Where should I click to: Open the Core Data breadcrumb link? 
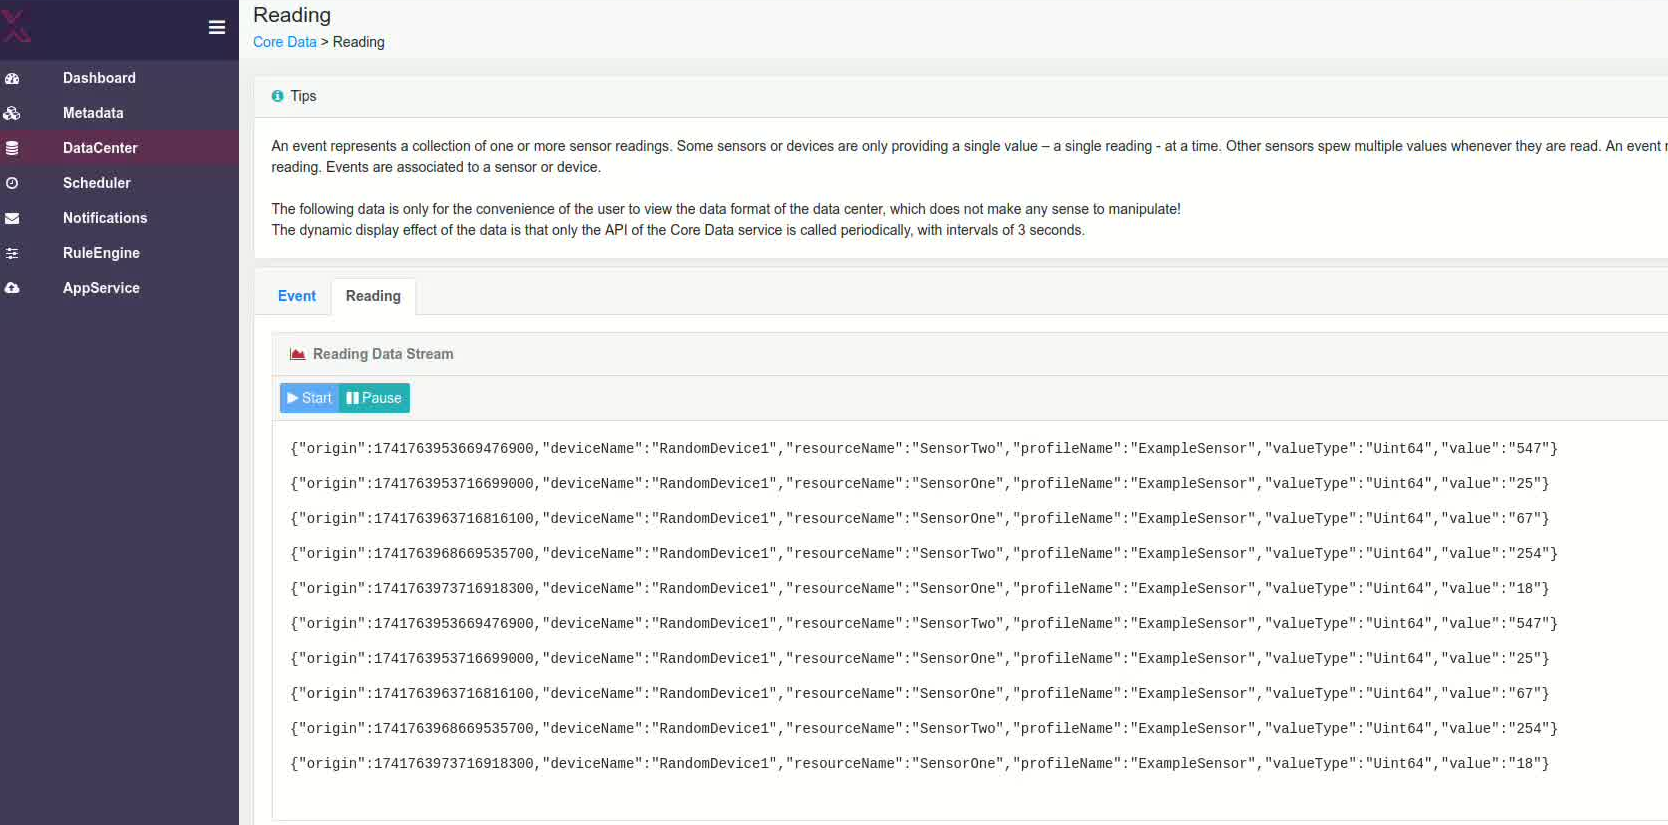(x=284, y=42)
